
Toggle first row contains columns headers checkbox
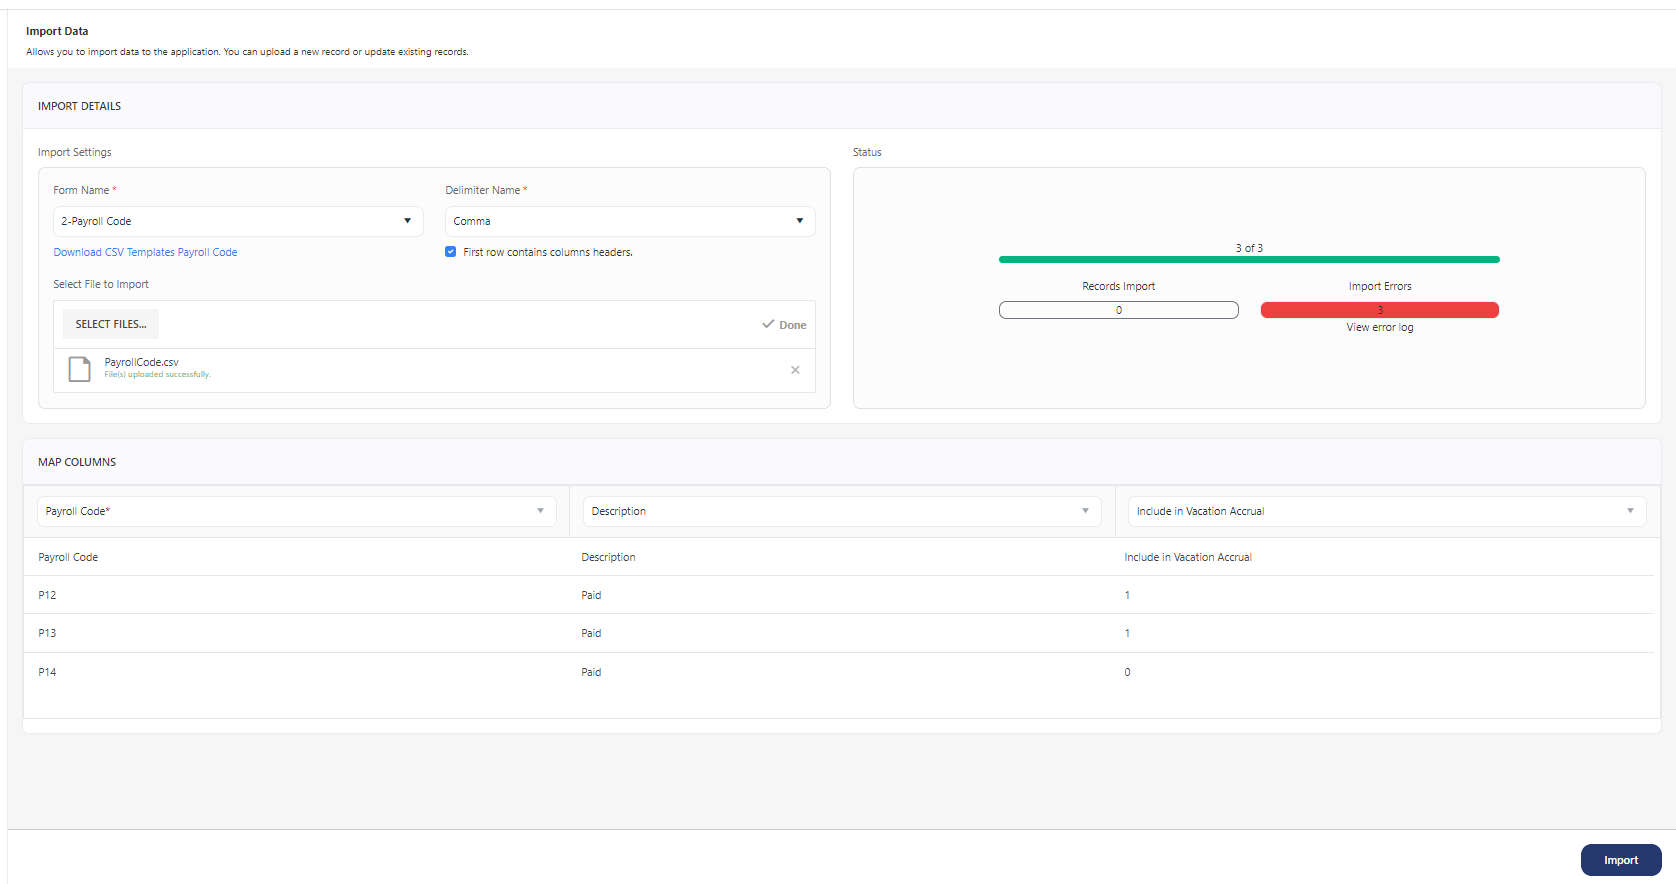tap(451, 252)
